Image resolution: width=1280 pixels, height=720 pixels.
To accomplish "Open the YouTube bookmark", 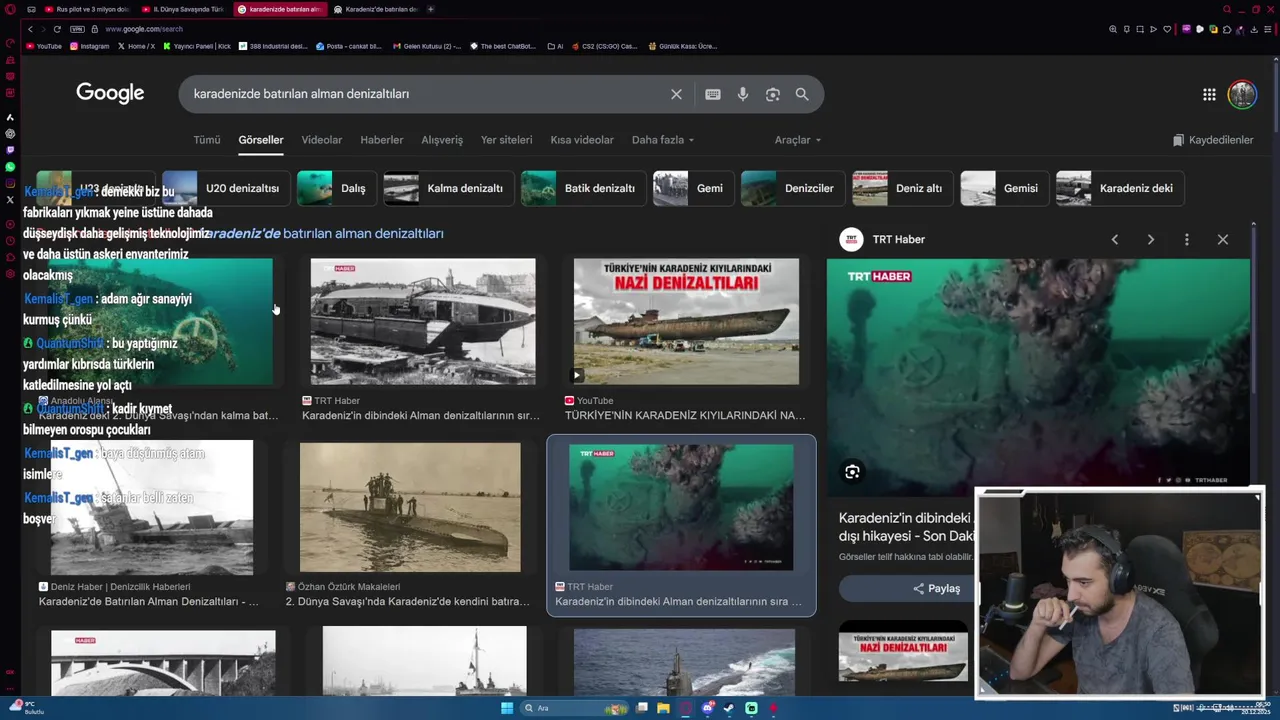I will 44,46.
